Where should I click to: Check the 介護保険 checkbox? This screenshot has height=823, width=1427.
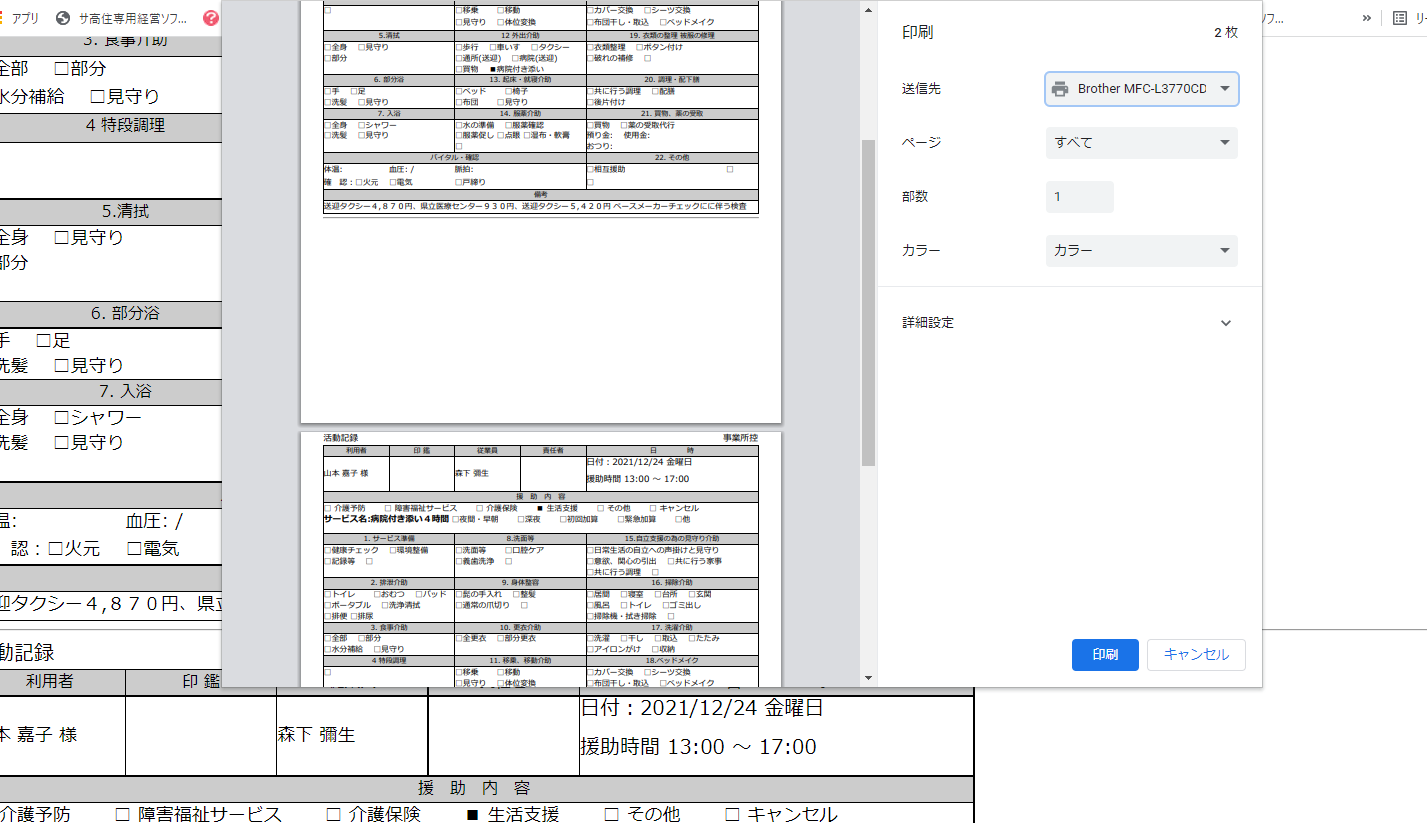334,814
